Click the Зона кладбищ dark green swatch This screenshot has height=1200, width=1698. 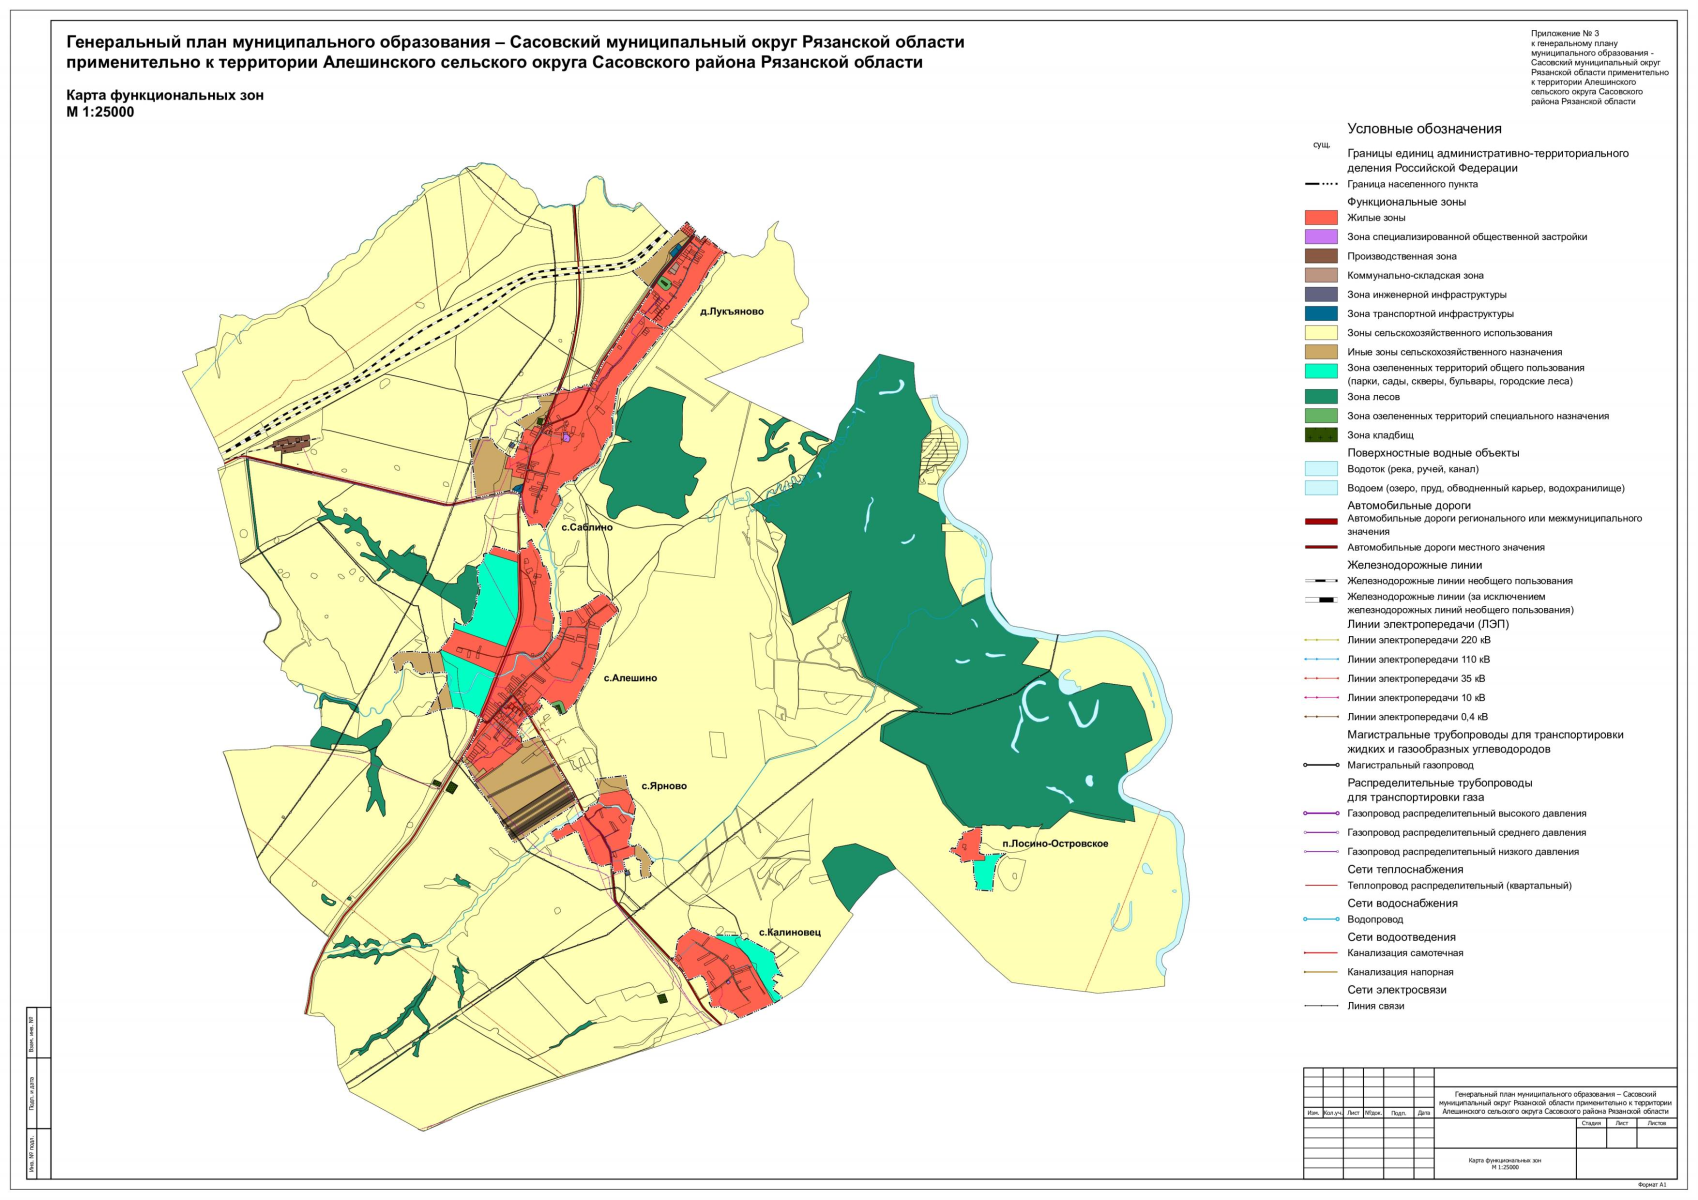click(x=1320, y=435)
